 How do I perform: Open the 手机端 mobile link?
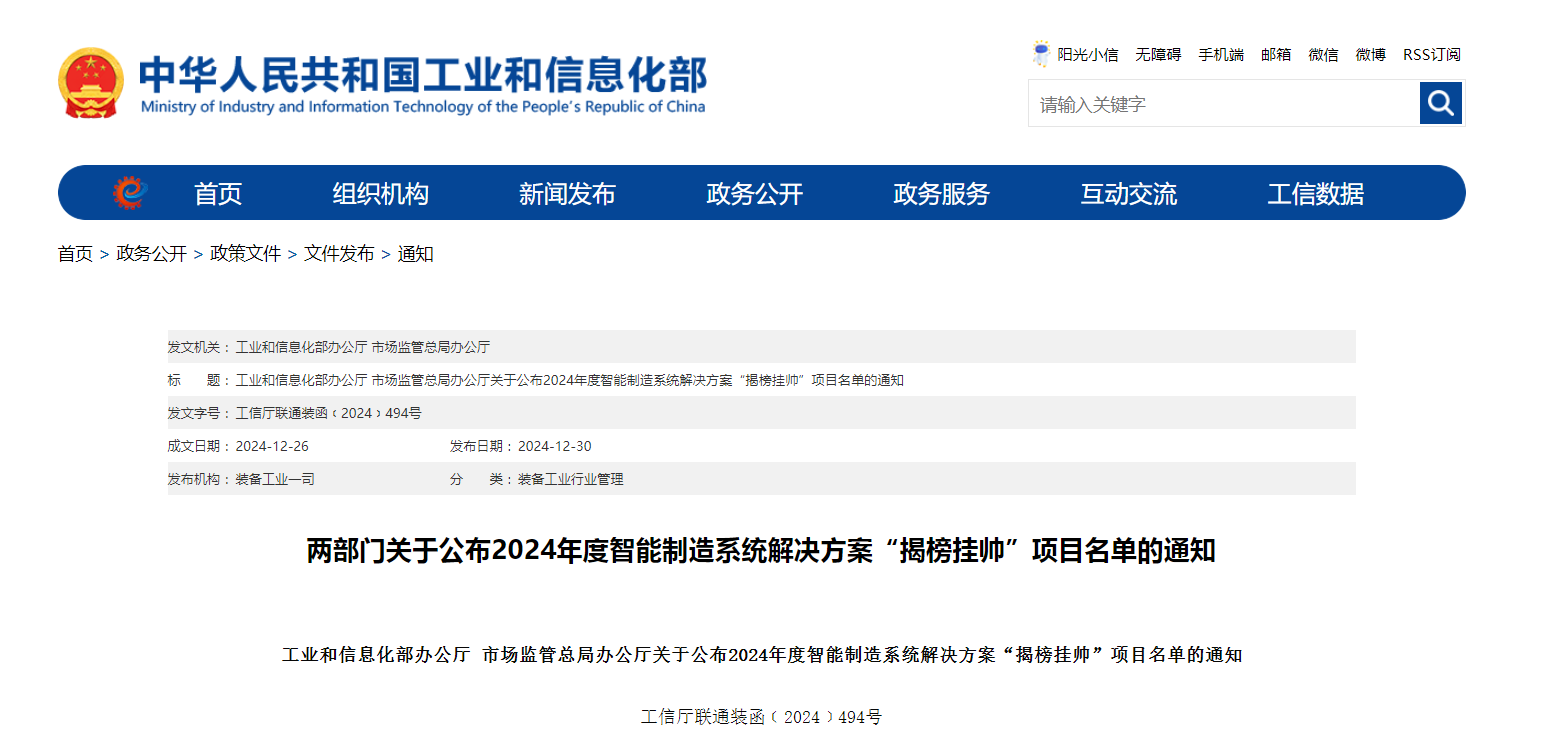pos(1221,55)
